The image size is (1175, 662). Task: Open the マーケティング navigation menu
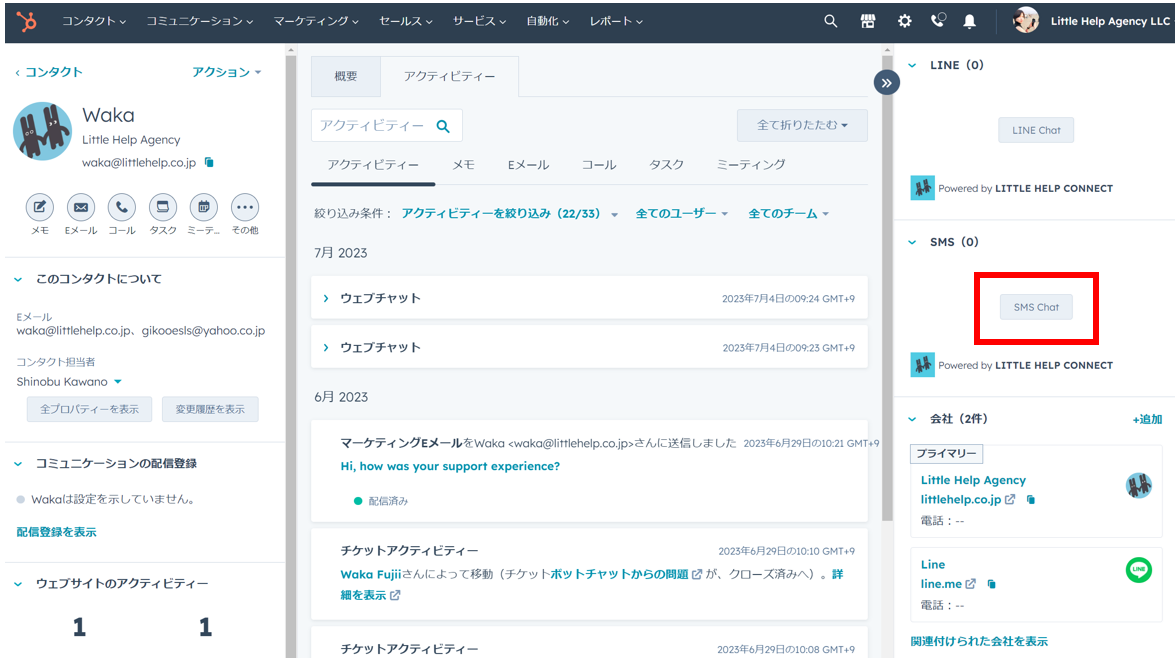tap(316, 21)
